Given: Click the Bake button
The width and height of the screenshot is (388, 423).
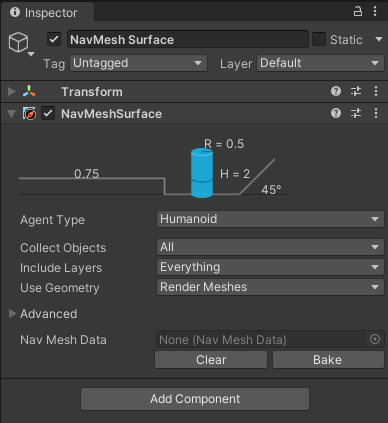Looking at the screenshot, I should (x=328, y=360).
